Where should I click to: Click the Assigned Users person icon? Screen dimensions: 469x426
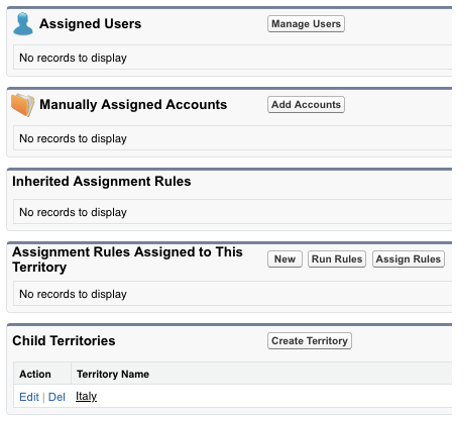[23, 24]
